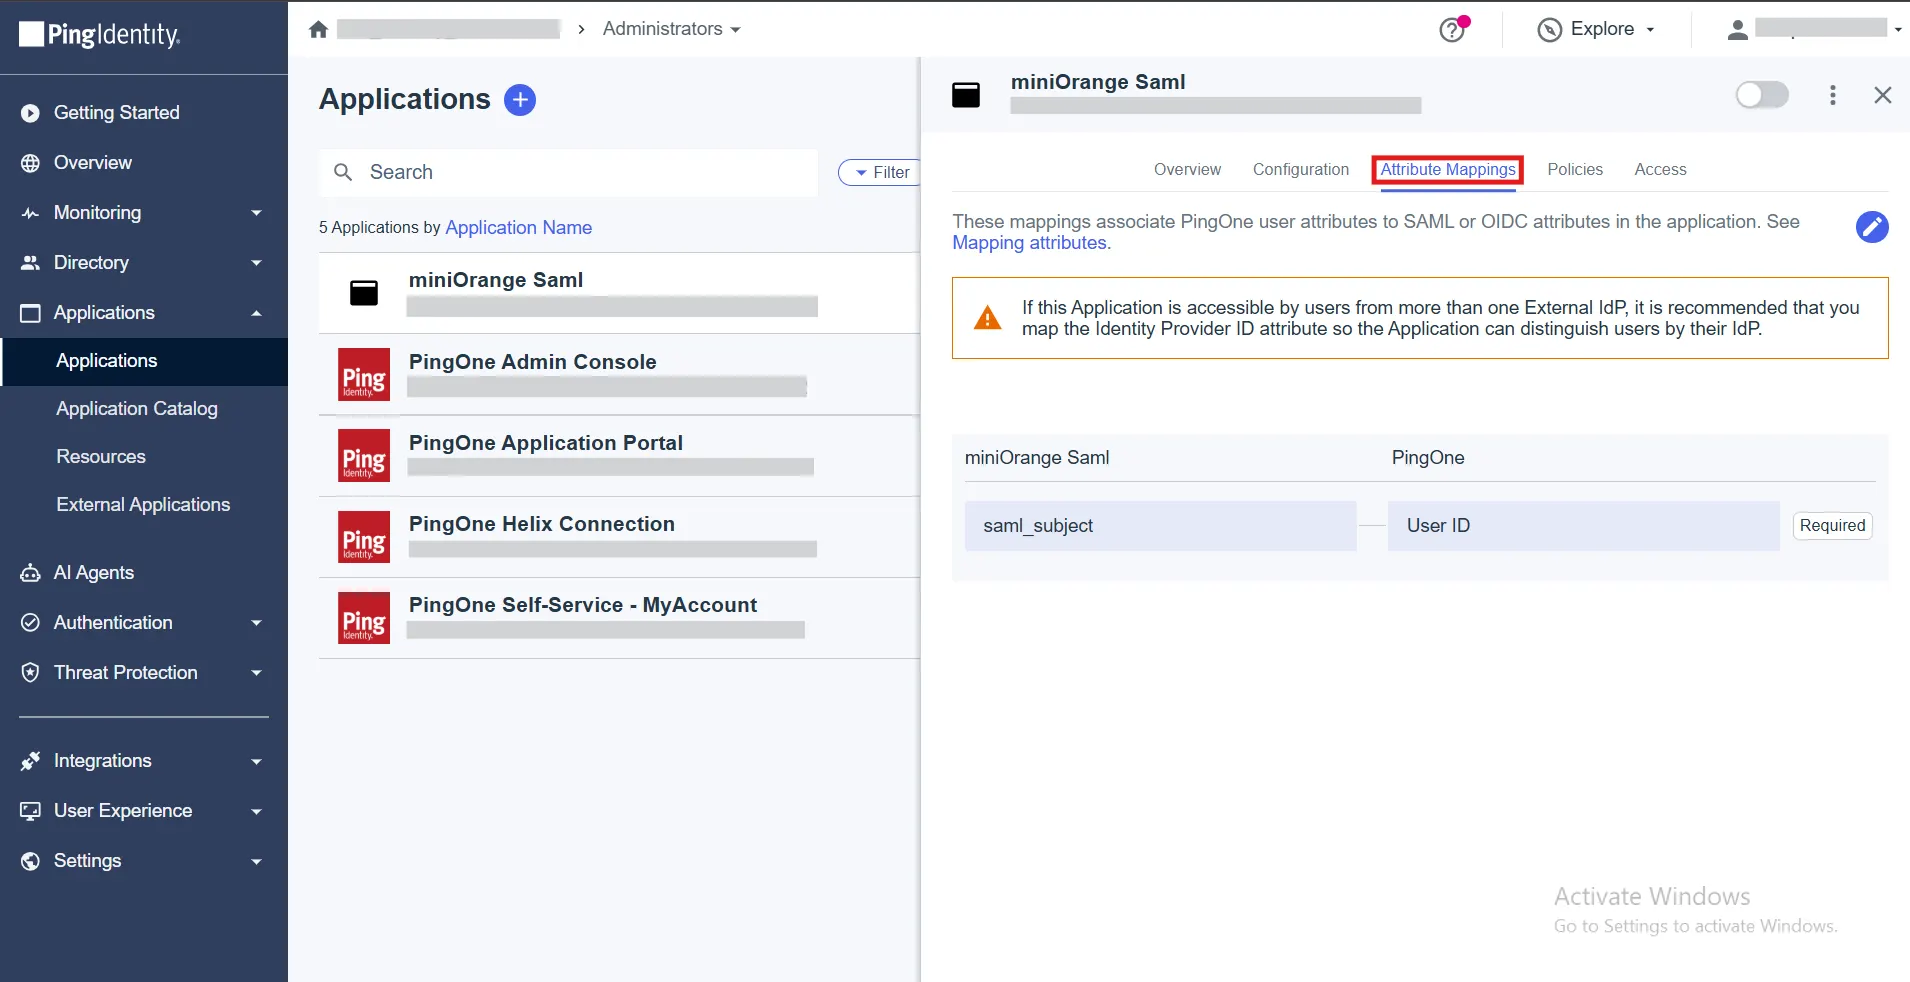The height and width of the screenshot is (982, 1910).
Task: Click the PingOne Self-Service MyAccount logo icon
Action: pos(364,618)
